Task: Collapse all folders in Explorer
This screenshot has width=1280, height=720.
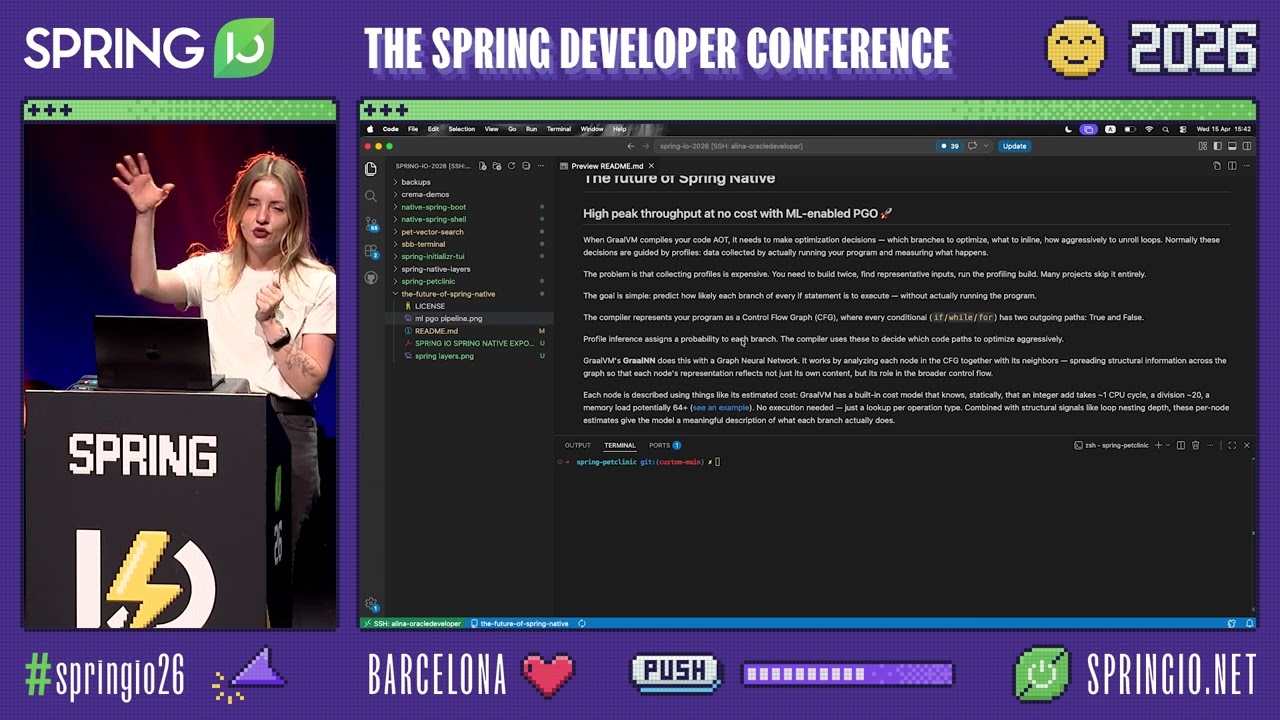Action: pos(526,166)
